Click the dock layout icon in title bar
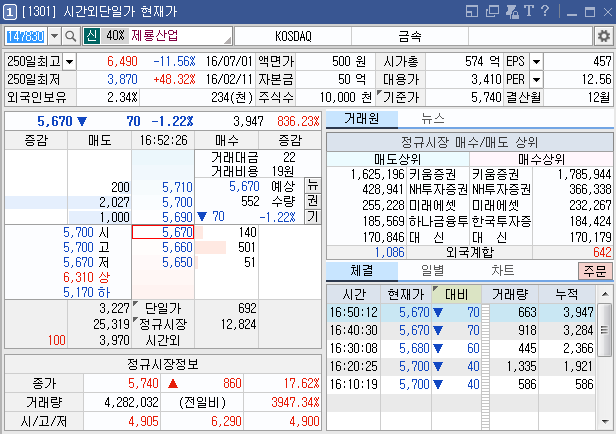616x434 pixels. [472, 11]
